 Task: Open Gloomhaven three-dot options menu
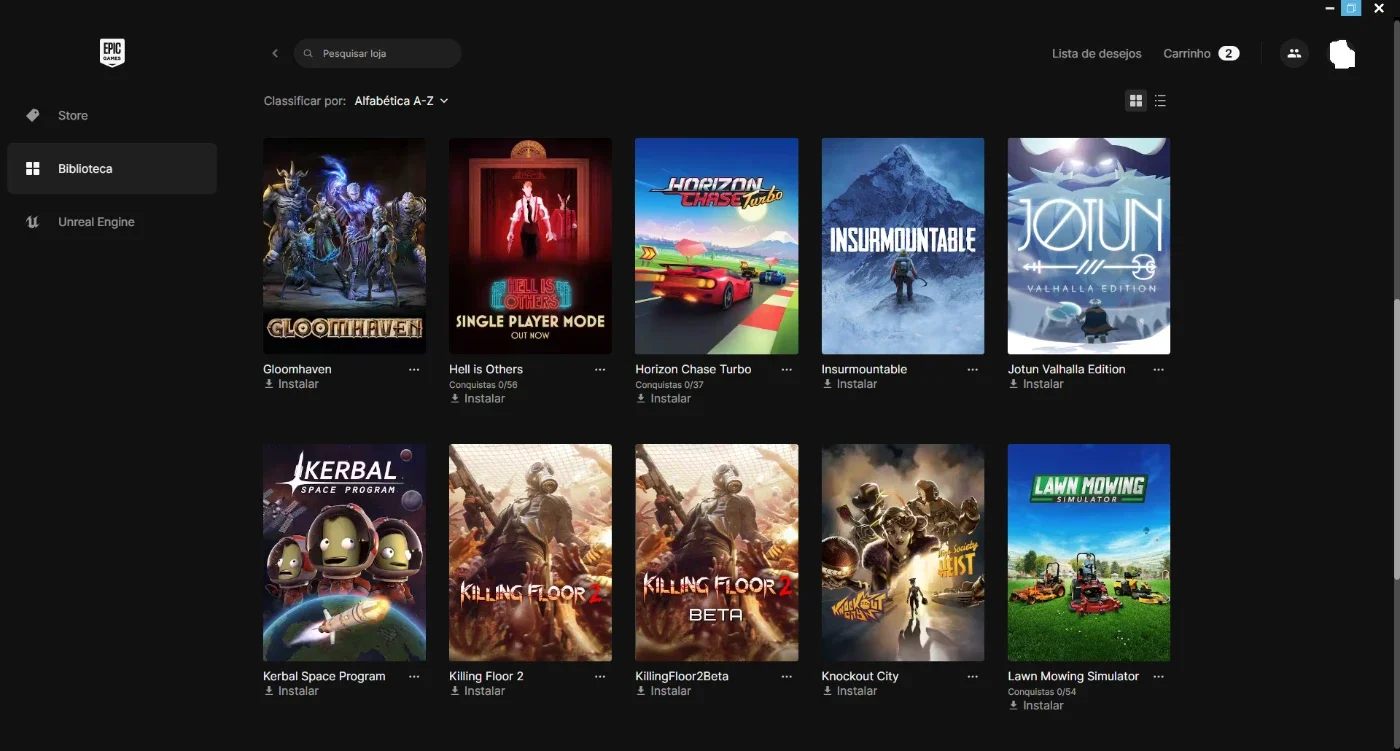click(x=414, y=370)
